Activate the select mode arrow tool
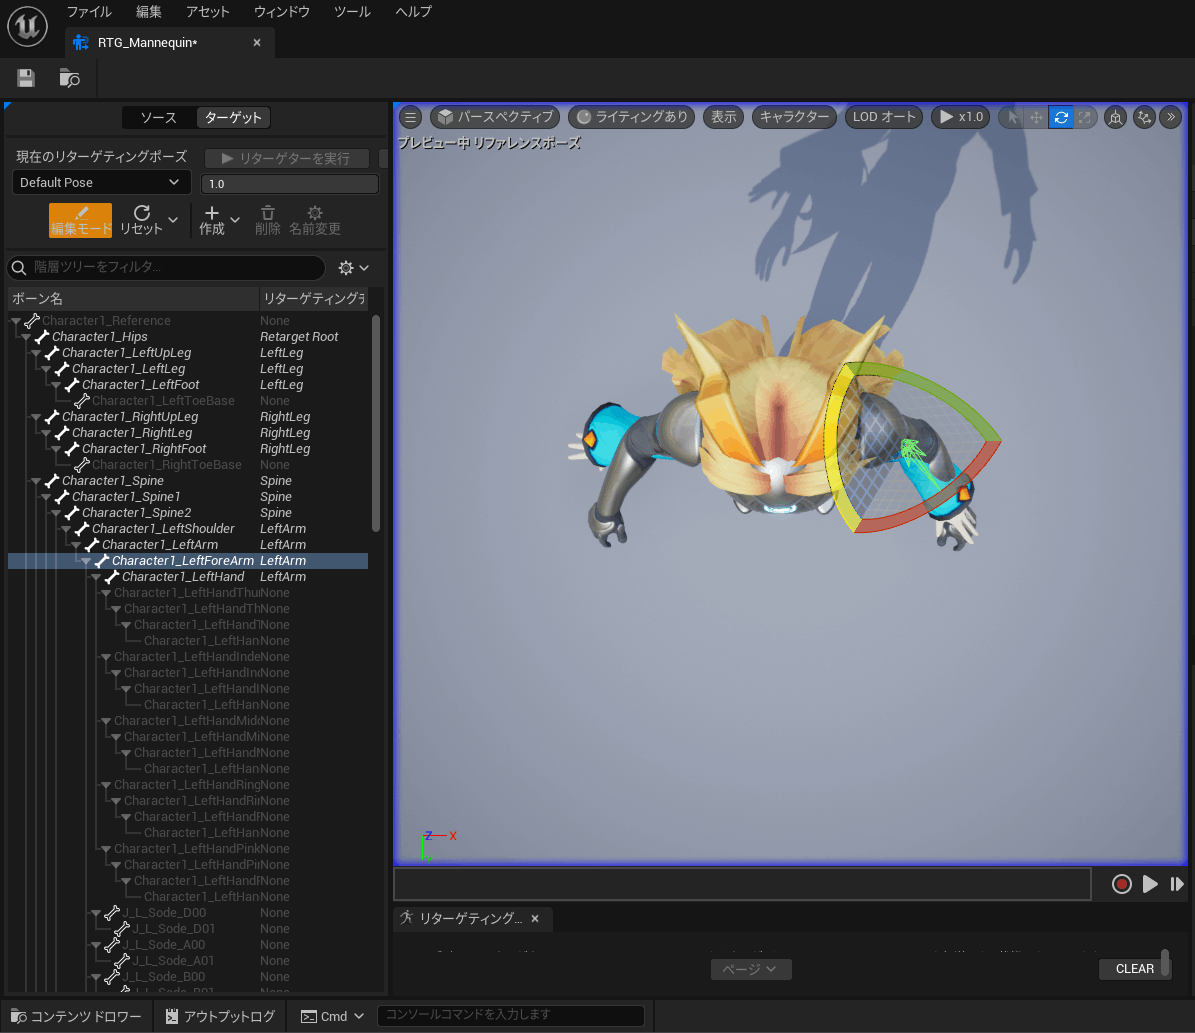Viewport: 1195px width, 1033px height. [x=1013, y=117]
